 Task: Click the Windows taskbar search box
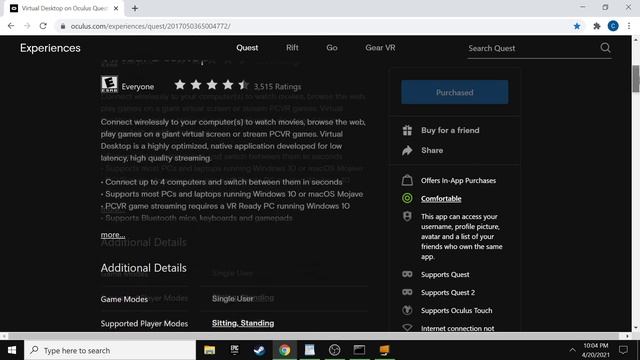click(x=110, y=350)
